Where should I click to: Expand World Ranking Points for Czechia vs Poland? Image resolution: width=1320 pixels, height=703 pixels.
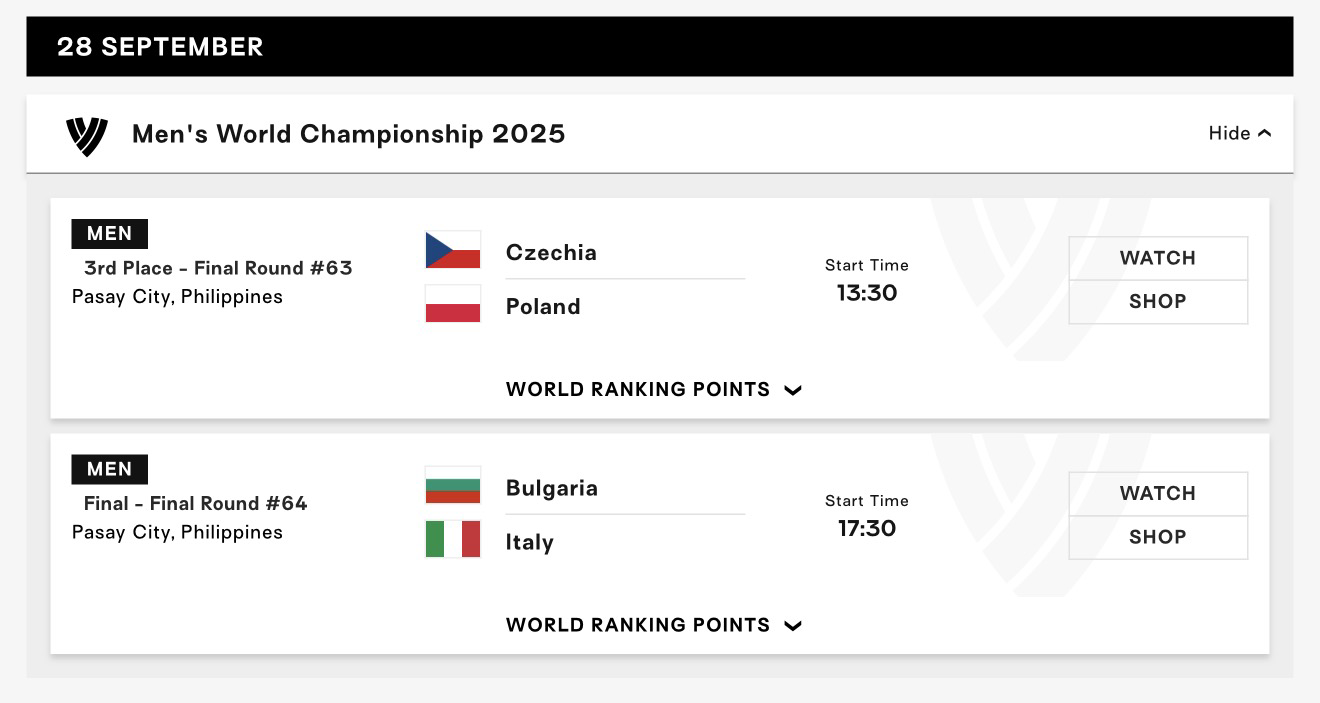coord(654,390)
